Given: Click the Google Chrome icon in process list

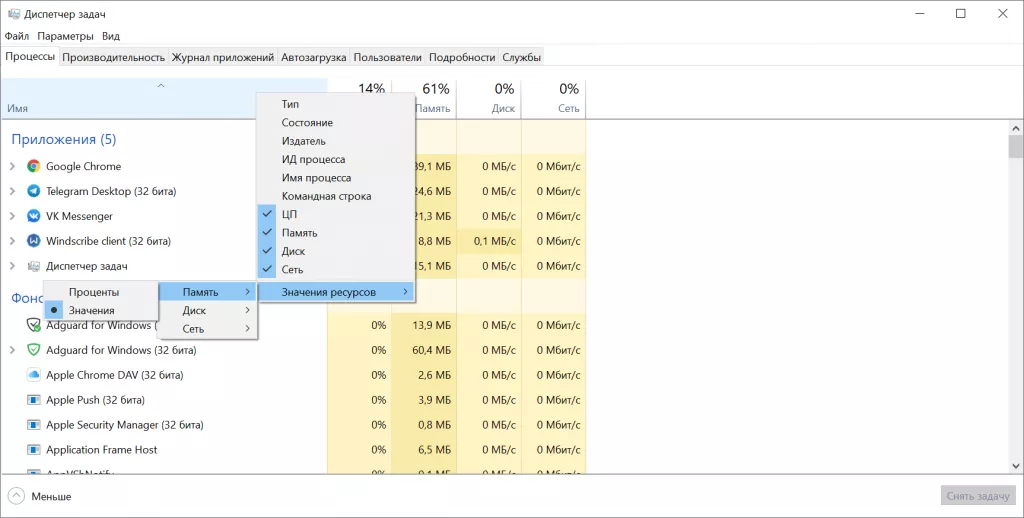Looking at the screenshot, I should coord(33,167).
